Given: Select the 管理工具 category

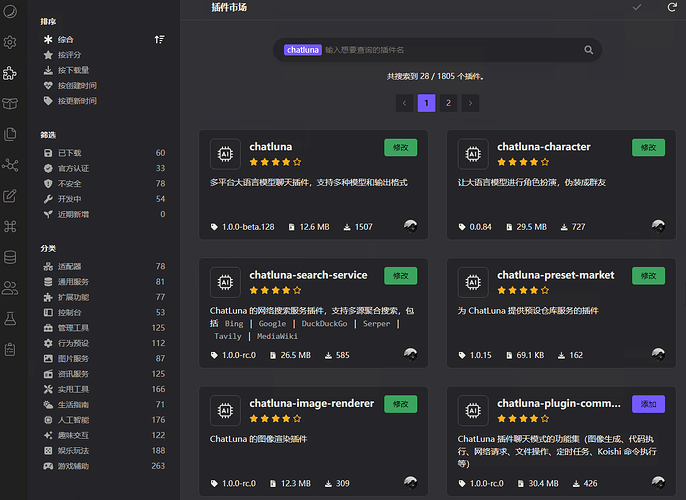Looking at the screenshot, I should click(104, 327).
